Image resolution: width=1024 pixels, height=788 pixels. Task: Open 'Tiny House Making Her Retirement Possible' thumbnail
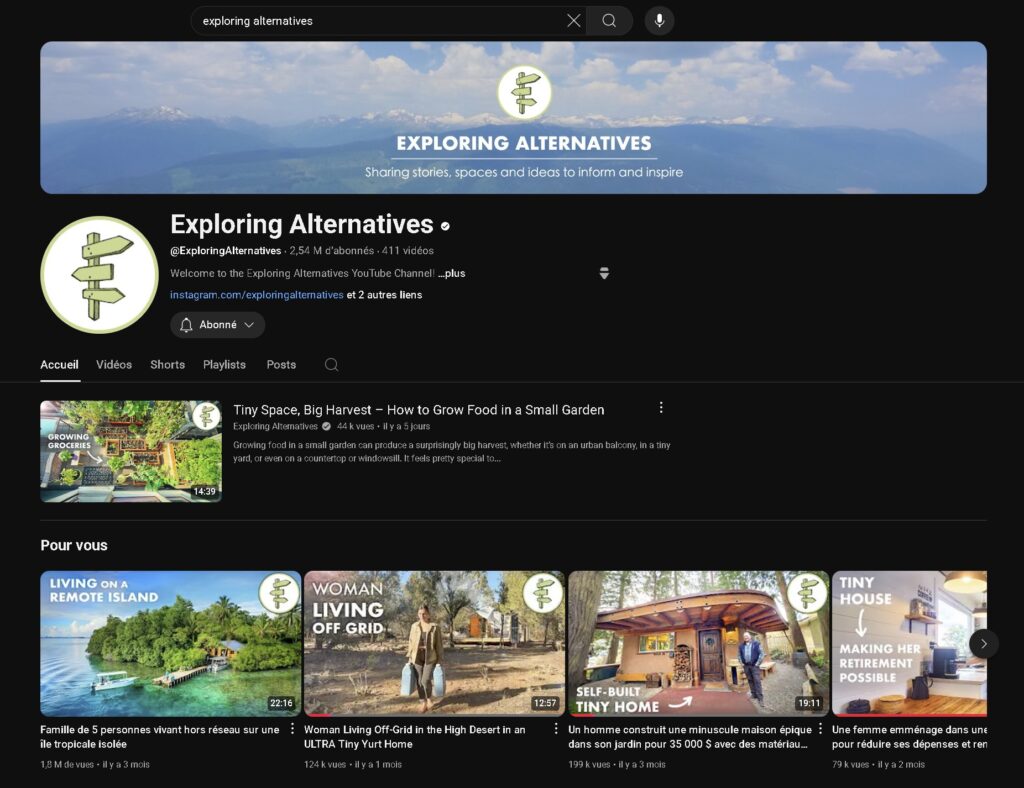tap(909, 644)
